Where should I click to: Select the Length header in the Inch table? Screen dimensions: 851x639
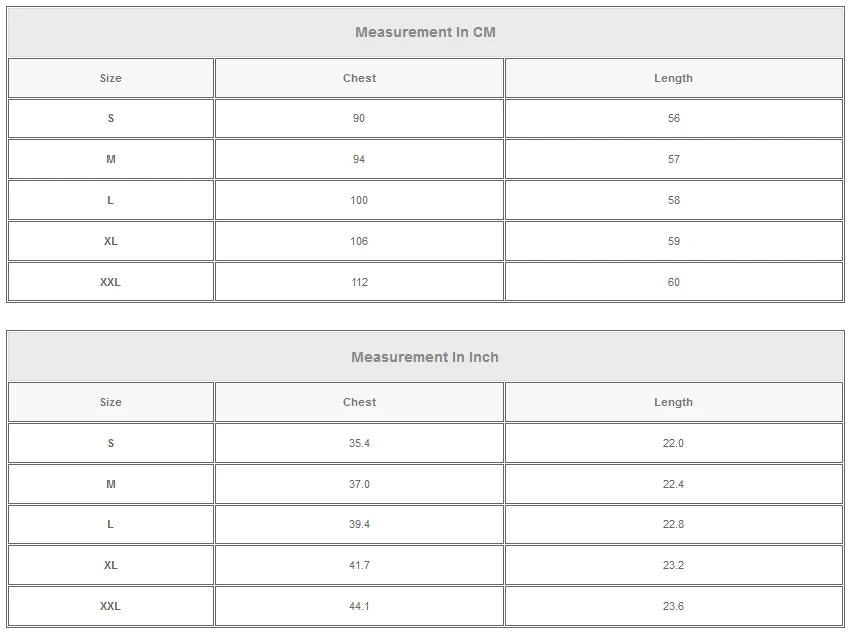(x=673, y=402)
